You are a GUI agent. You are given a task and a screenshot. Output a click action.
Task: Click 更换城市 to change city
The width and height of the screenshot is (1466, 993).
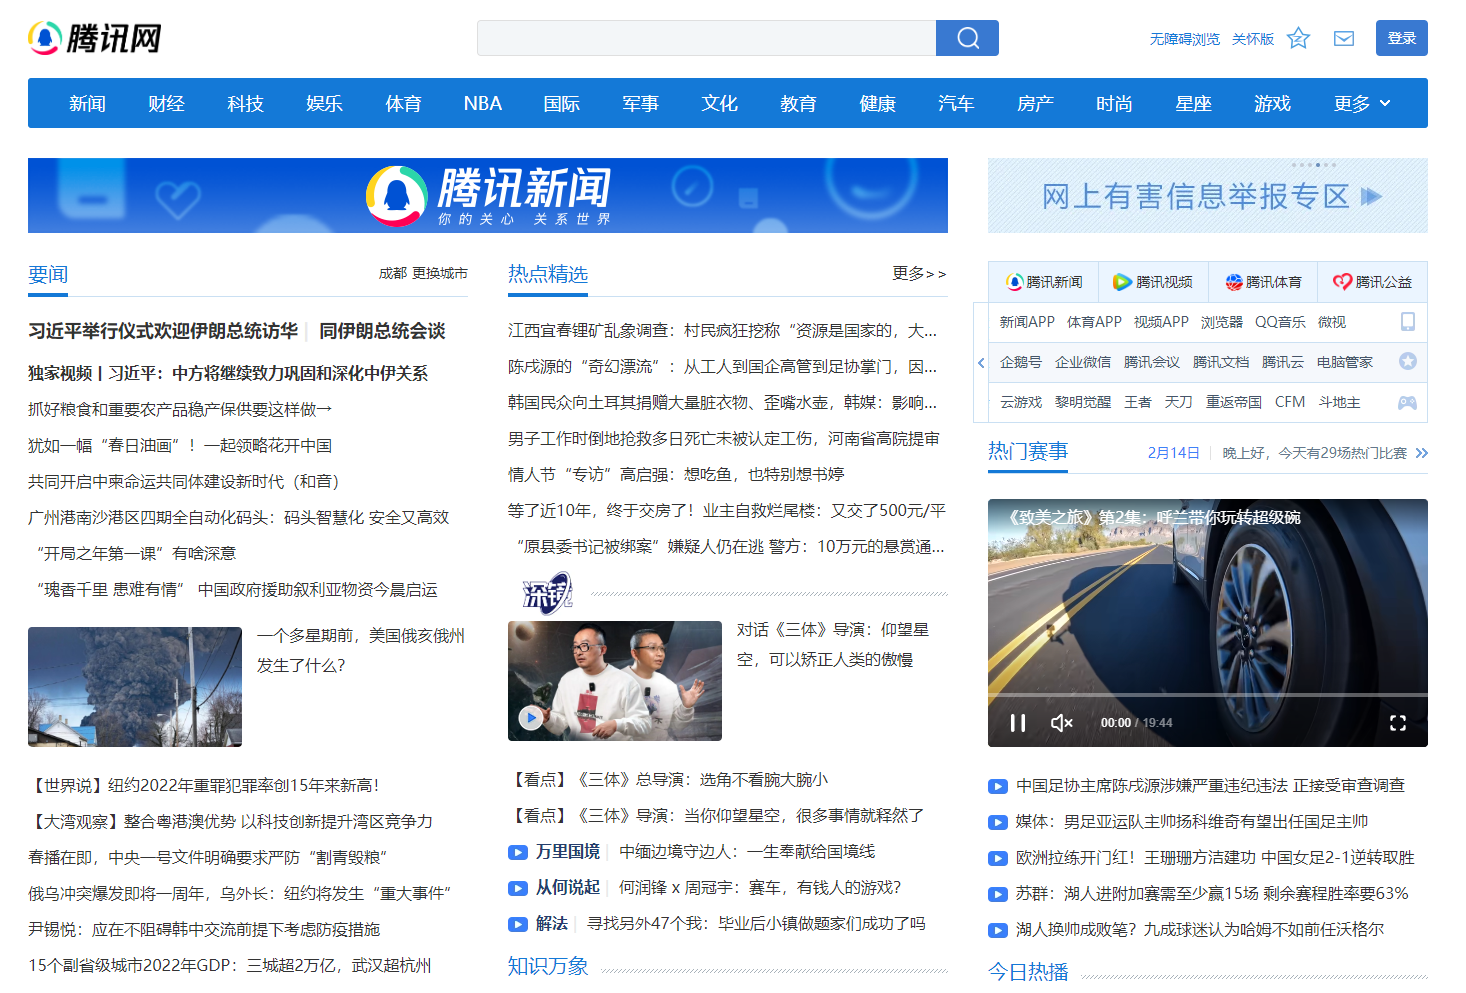pyautogui.click(x=440, y=273)
